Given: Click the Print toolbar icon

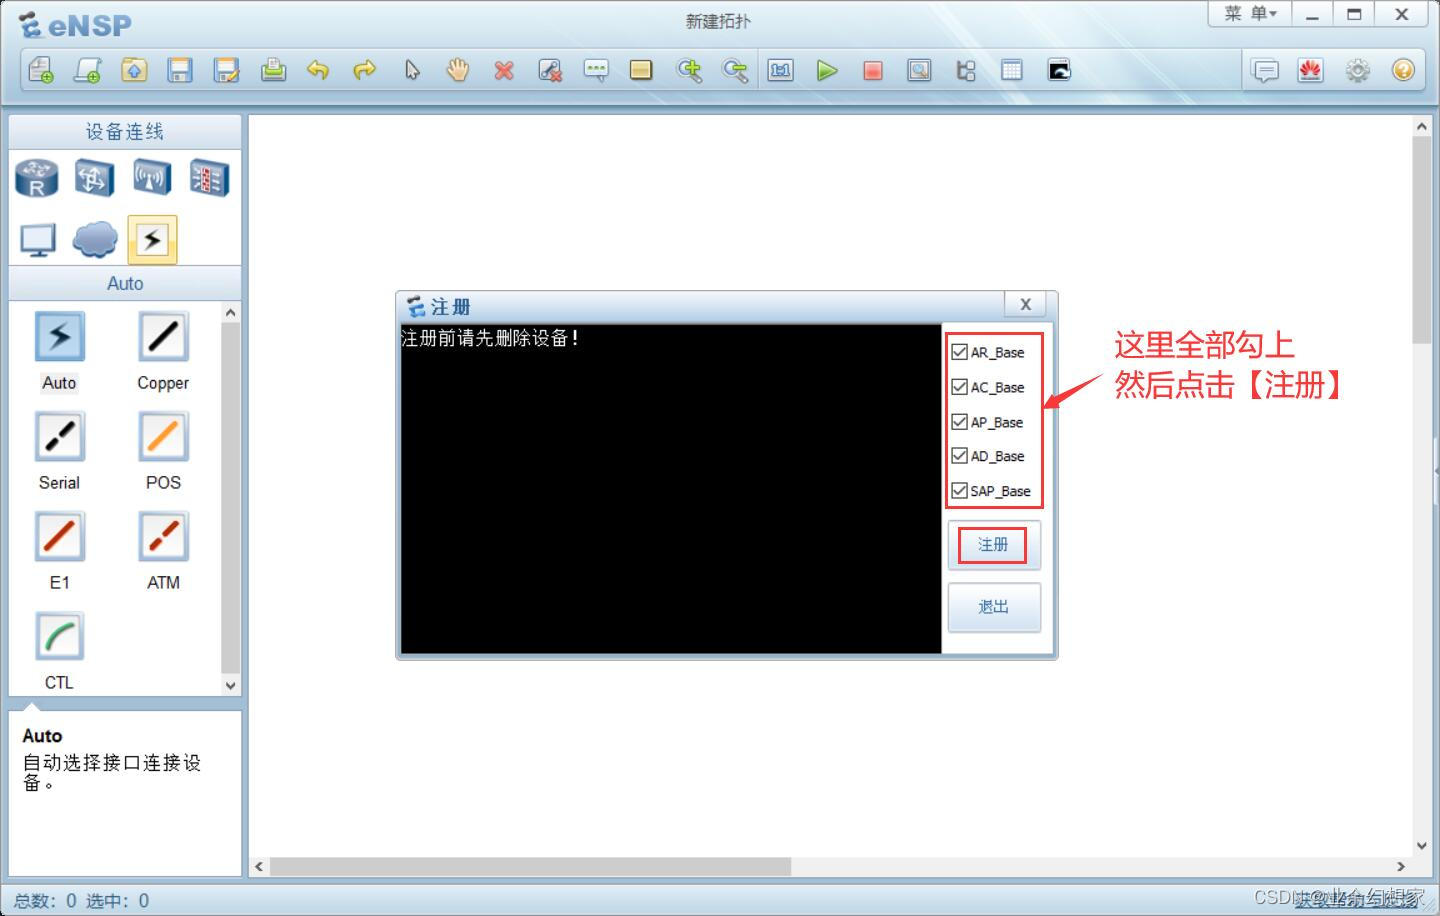Looking at the screenshot, I should [x=273, y=70].
